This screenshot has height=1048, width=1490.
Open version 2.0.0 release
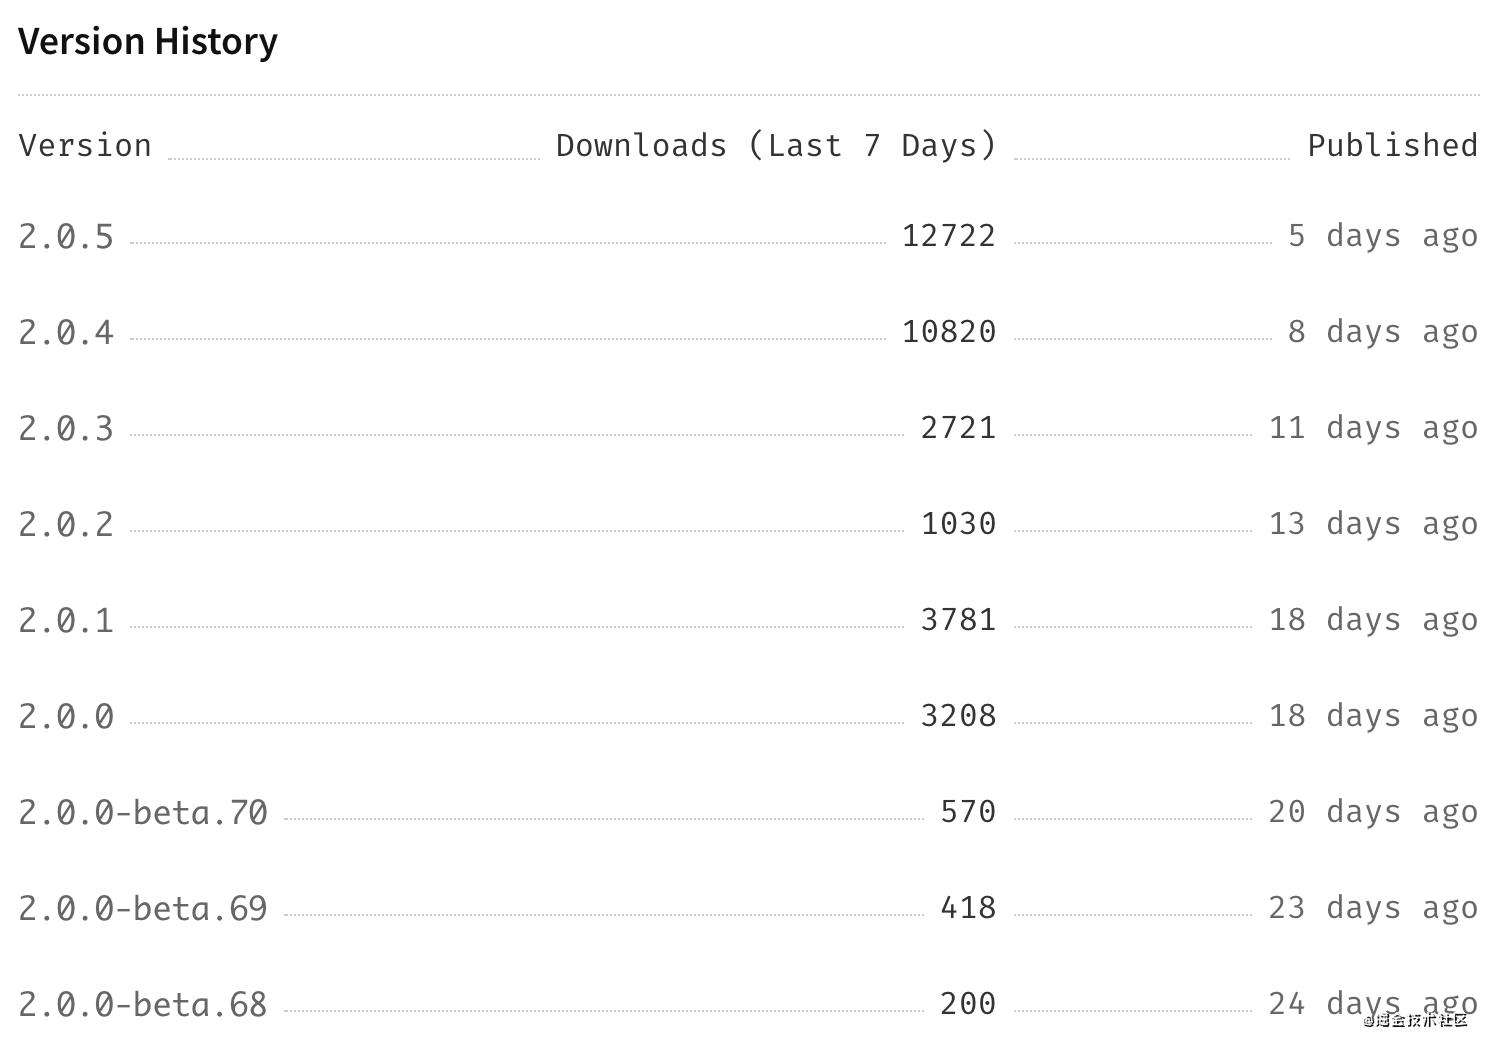click(x=66, y=717)
